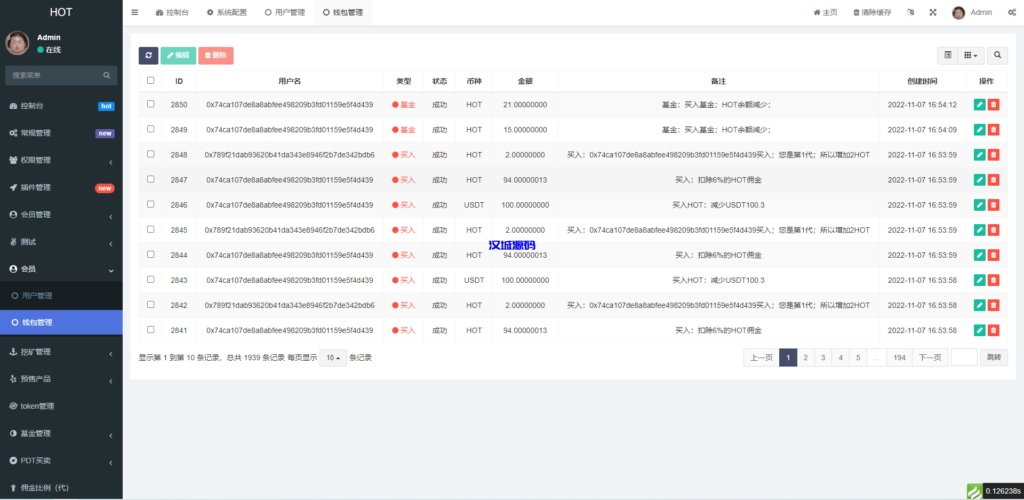The image size is (1024, 500).
Task: Select the checkbox for row ID 2845
Action: (151, 229)
